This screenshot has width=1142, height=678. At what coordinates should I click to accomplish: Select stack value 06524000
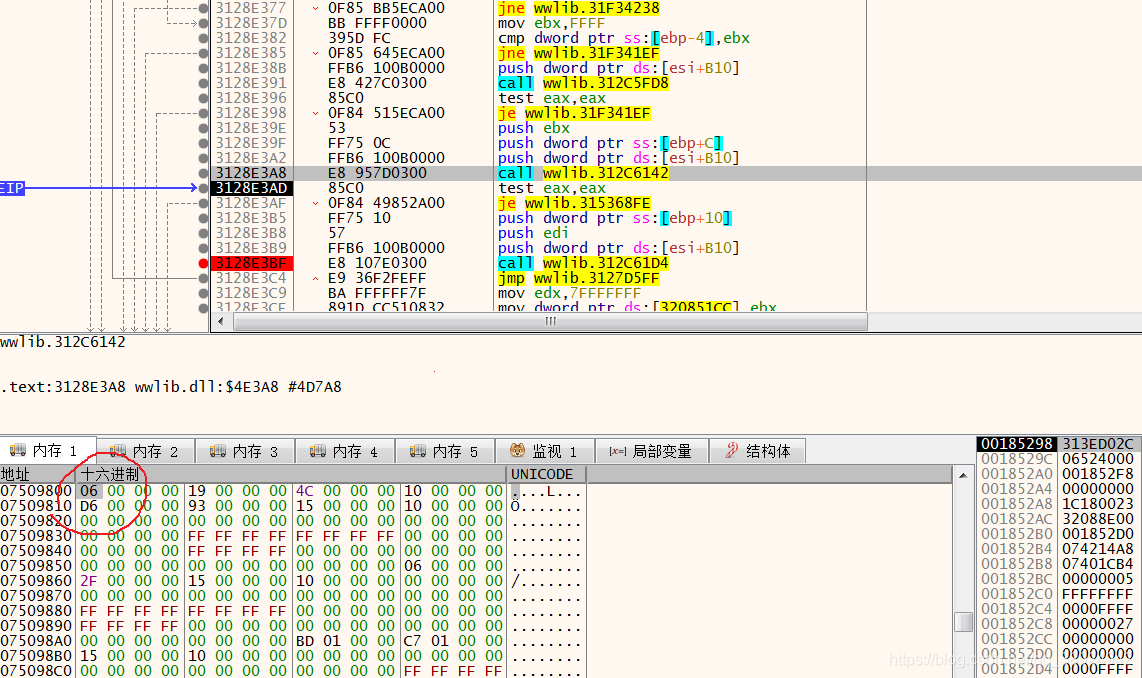click(1098, 459)
